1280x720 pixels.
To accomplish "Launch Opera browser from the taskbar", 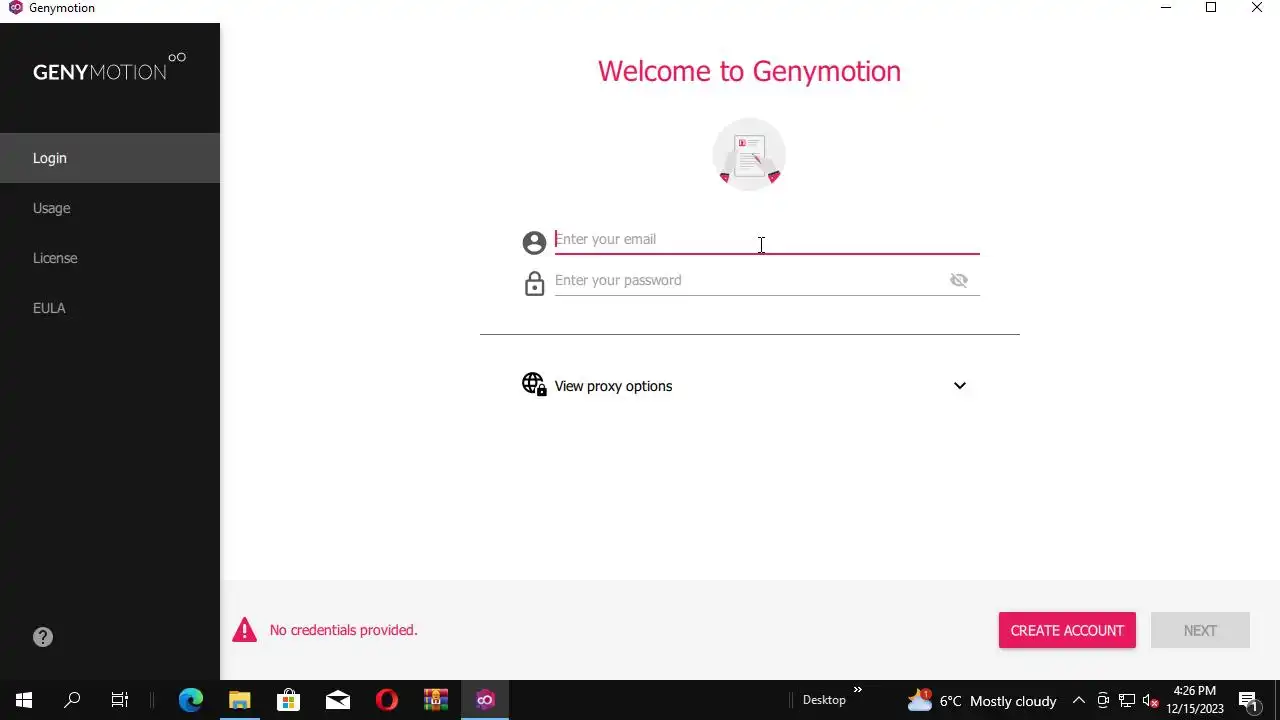I will coord(387,700).
